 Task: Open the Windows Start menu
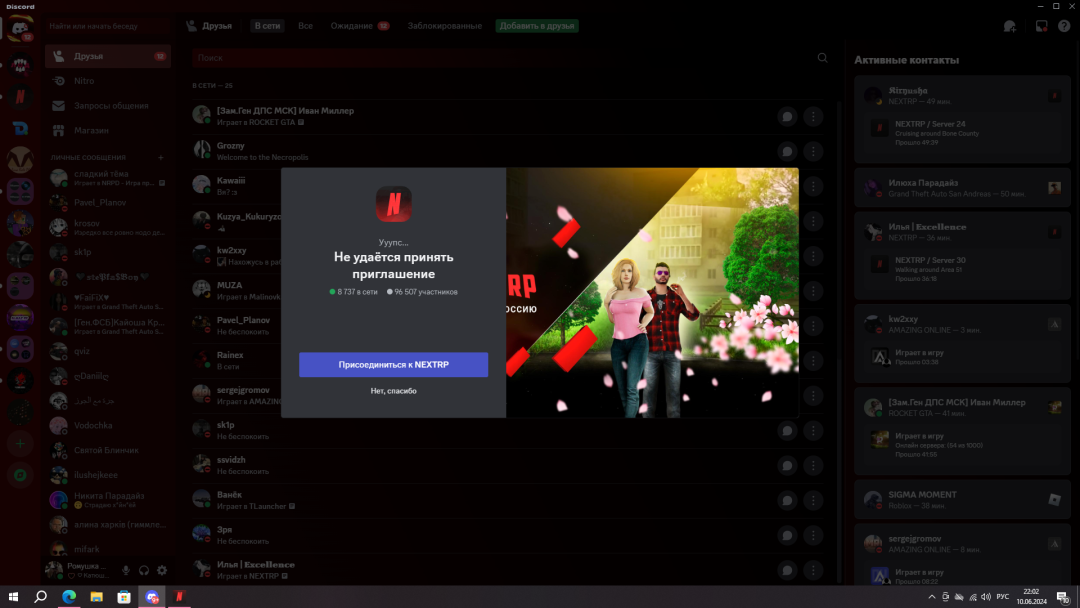(x=13, y=597)
